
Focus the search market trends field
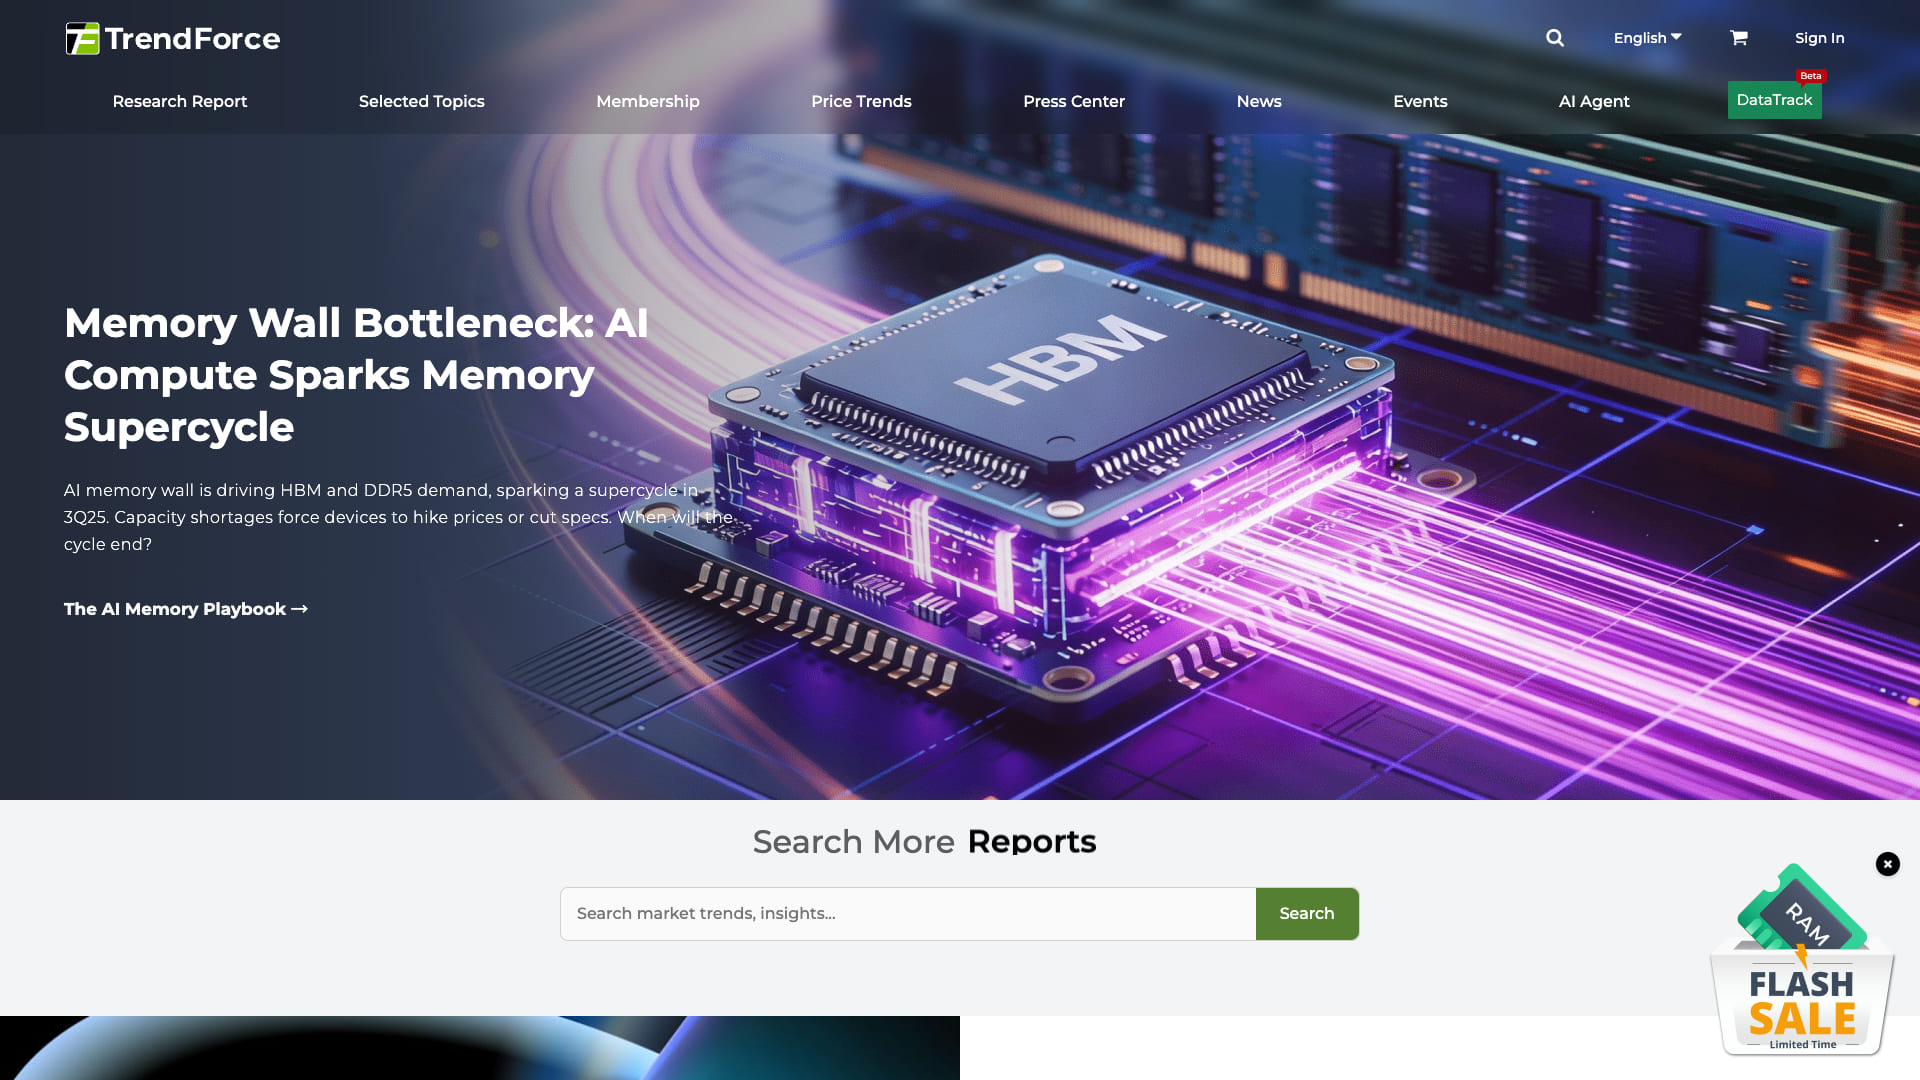pyautogui.click(x=907, y=914)
